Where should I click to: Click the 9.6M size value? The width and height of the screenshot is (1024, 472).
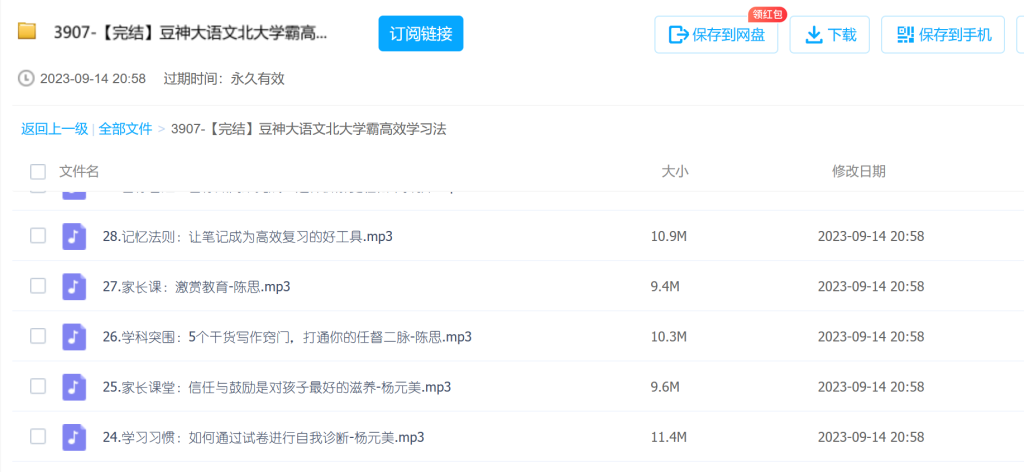(665, 387)
